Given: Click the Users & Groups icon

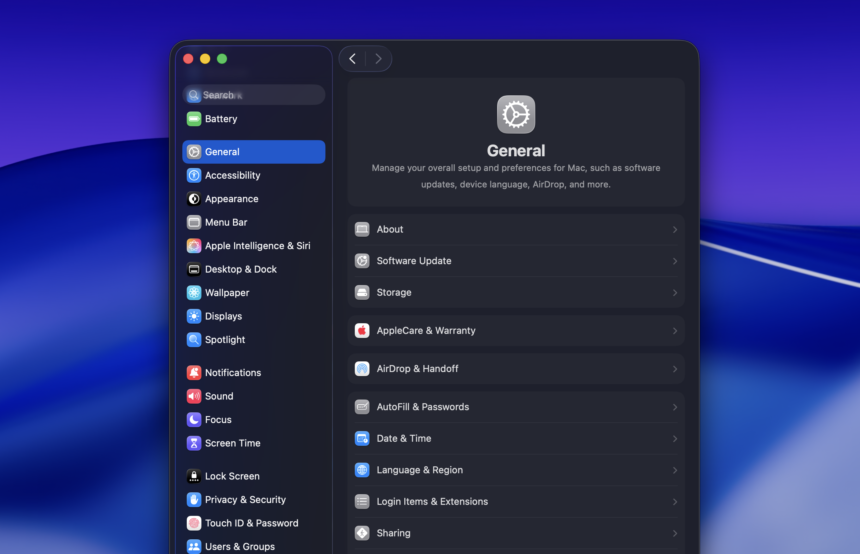Looking at the screenshot, I should click(194, 547).
